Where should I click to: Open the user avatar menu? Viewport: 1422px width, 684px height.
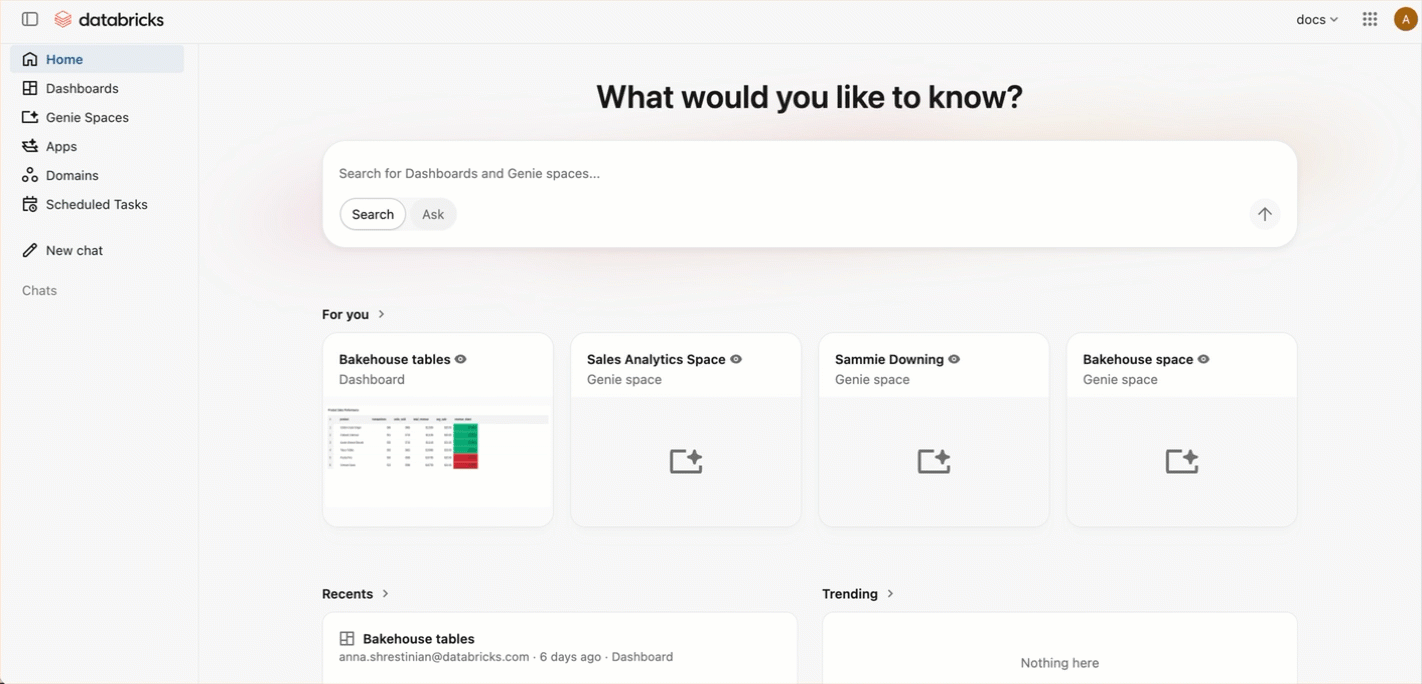point(1405,19)
